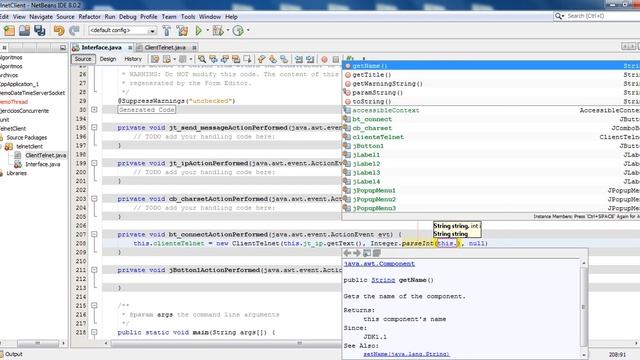640x360 pixels.
Task: Click the Find Selection magnifier icon in editor toolbar
Action: pos(202,59)
